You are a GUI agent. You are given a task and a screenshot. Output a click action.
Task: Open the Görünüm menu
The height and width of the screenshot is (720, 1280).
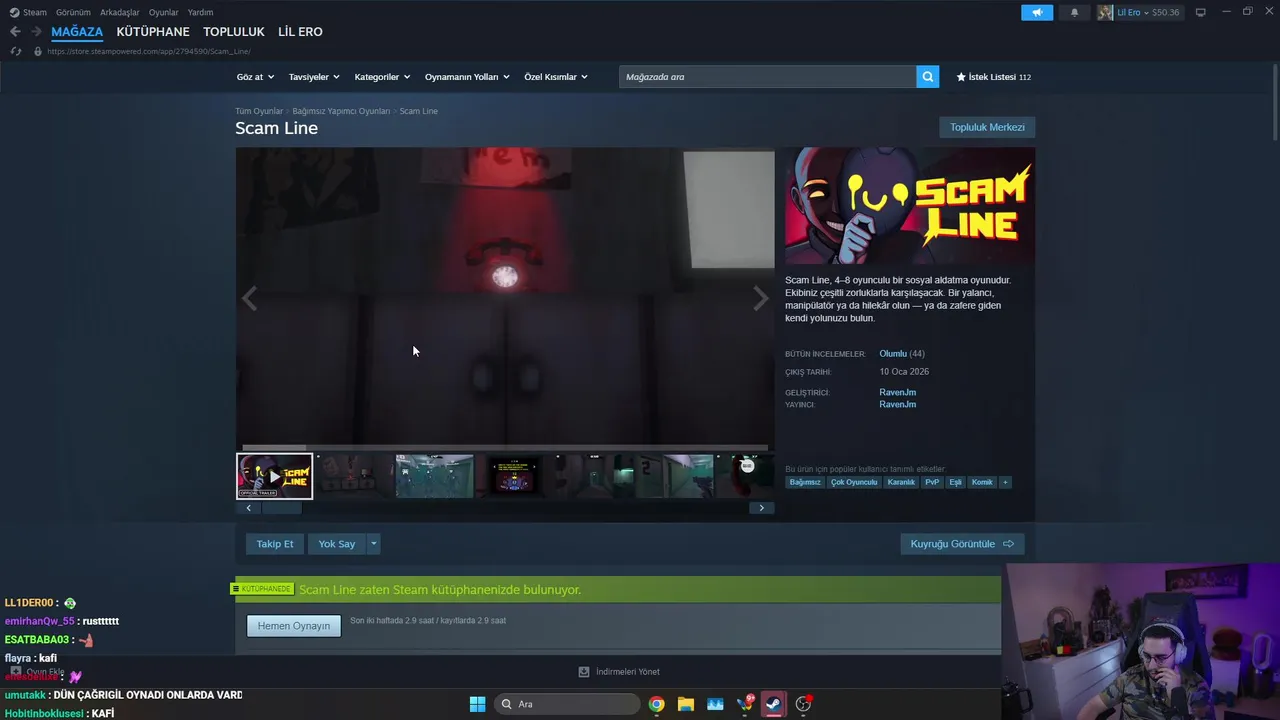pyautogui.click(x=73, y=12)
